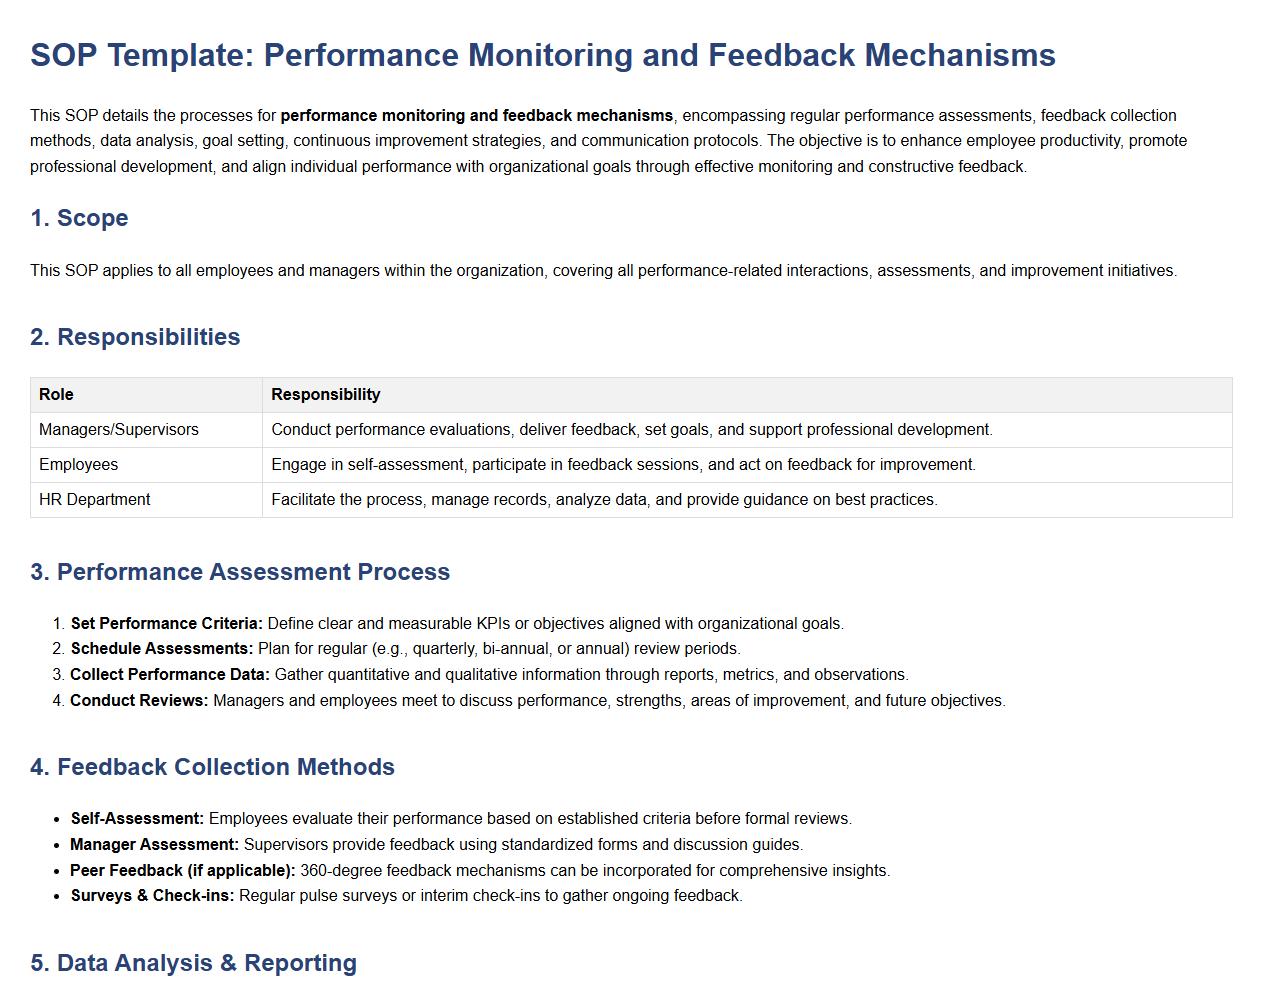This screenshot has width=1263, height=983.
Task: Click the '4. Feedback Collection Methods' heading
Action: 212,767
